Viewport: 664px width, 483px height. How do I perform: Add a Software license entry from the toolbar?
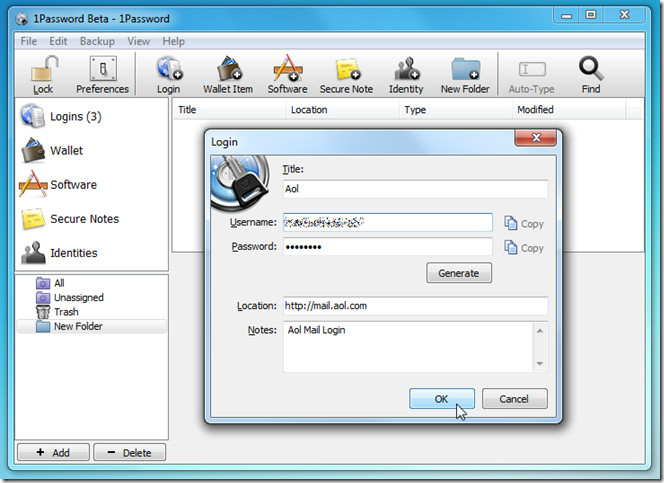(287, 75)
